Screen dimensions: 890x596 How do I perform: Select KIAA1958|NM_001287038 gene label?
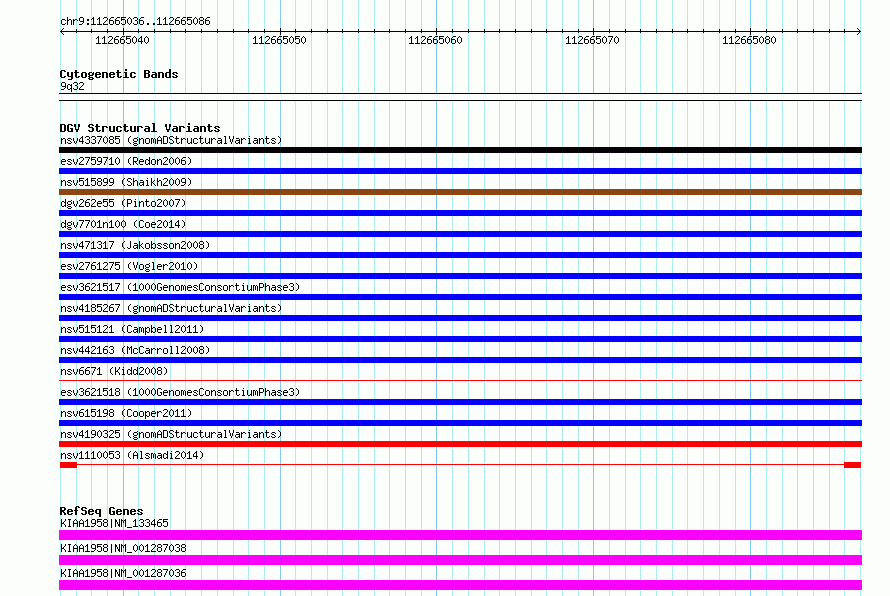pyautogui.click(x=123, y=548)
